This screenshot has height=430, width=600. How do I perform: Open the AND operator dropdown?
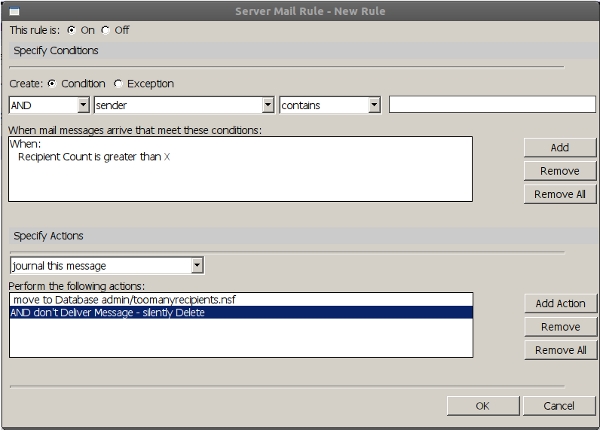coord(82,105)
